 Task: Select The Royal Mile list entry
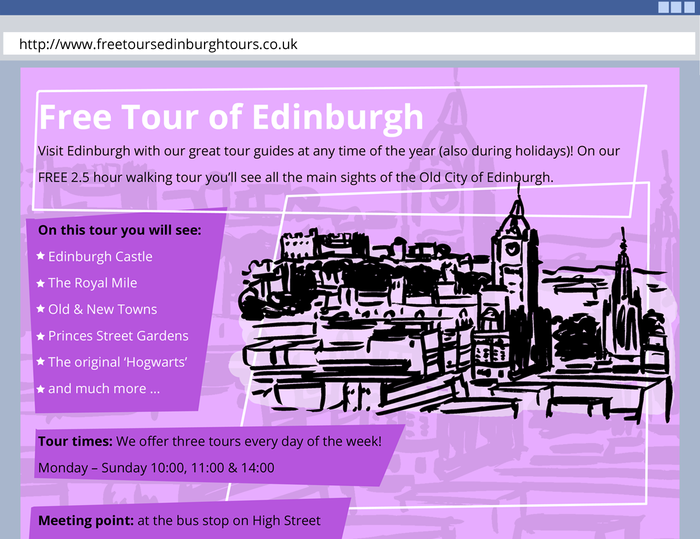tap(92, 283)
